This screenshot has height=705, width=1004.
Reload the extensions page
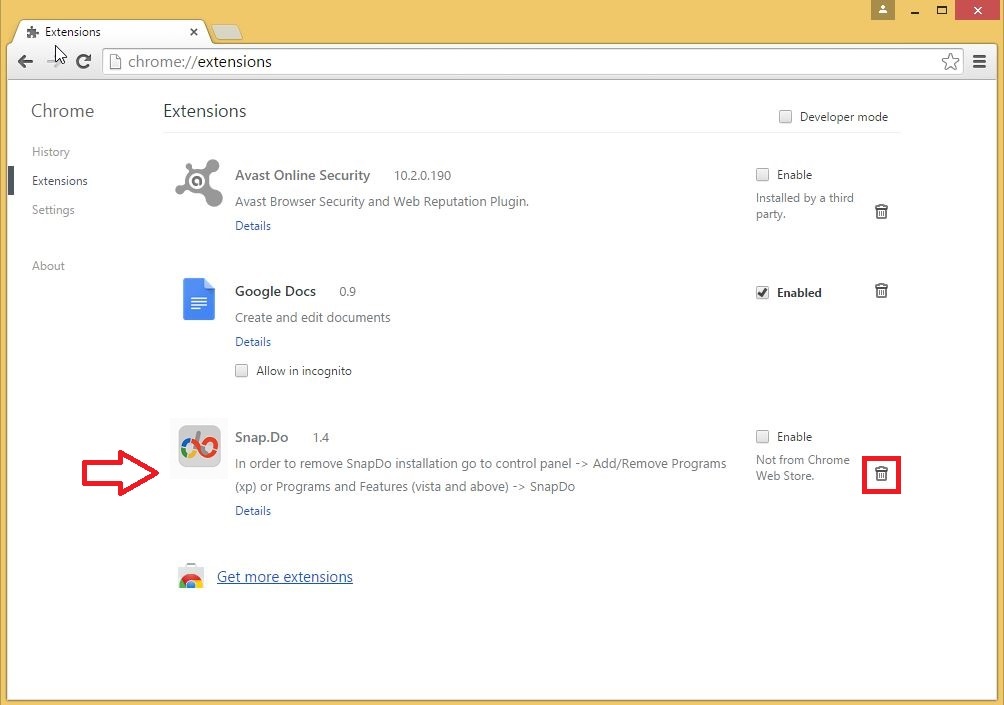pos(84,61)
